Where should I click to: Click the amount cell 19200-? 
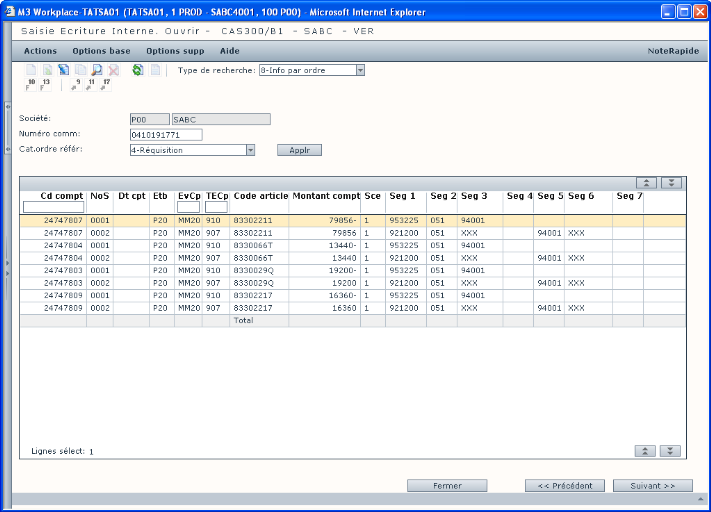pos(342,270)
